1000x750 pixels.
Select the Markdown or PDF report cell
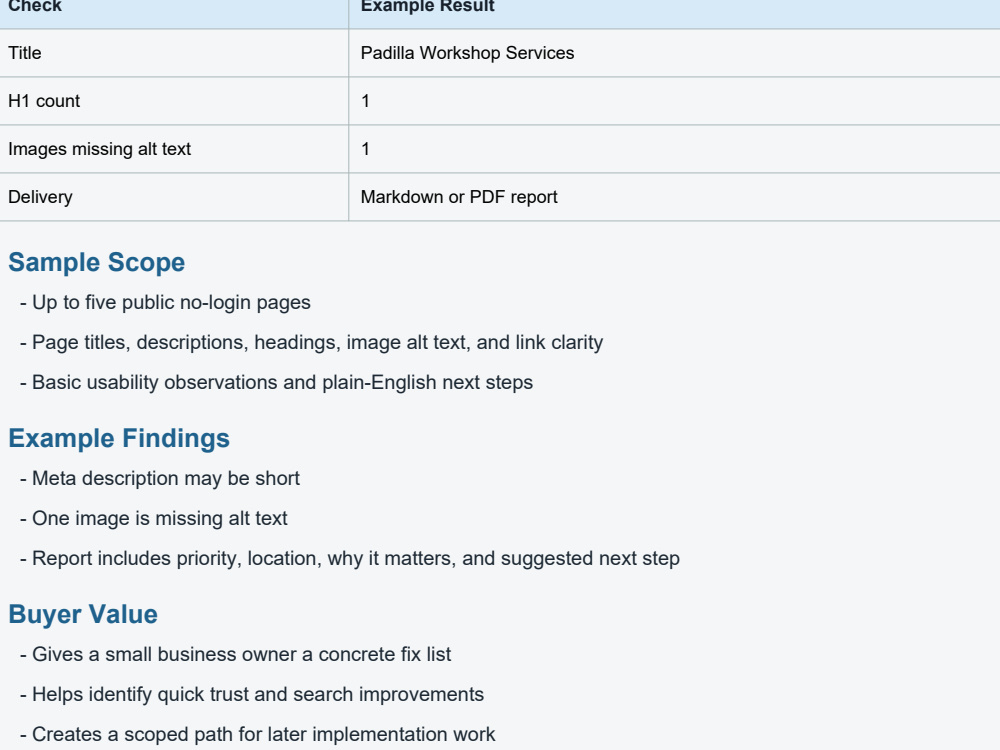coord(674,197)
